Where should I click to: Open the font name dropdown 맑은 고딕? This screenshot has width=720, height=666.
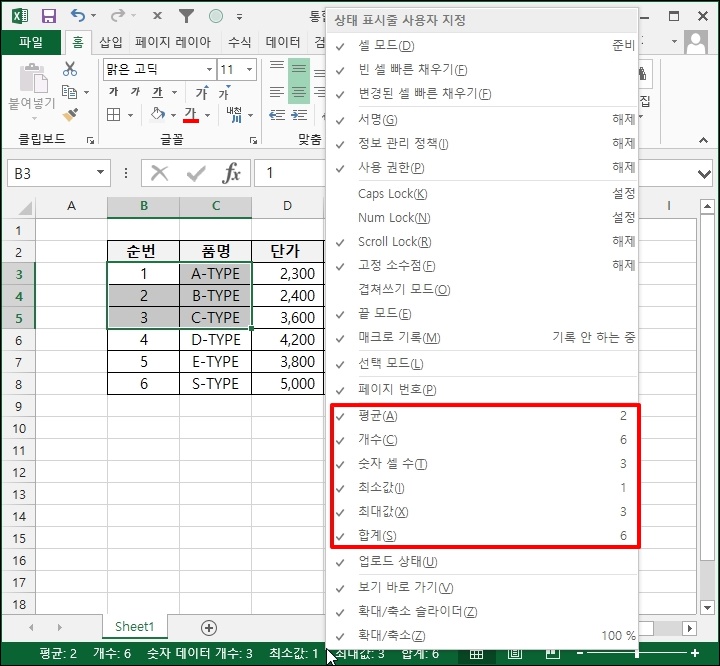tap(209, 69)
